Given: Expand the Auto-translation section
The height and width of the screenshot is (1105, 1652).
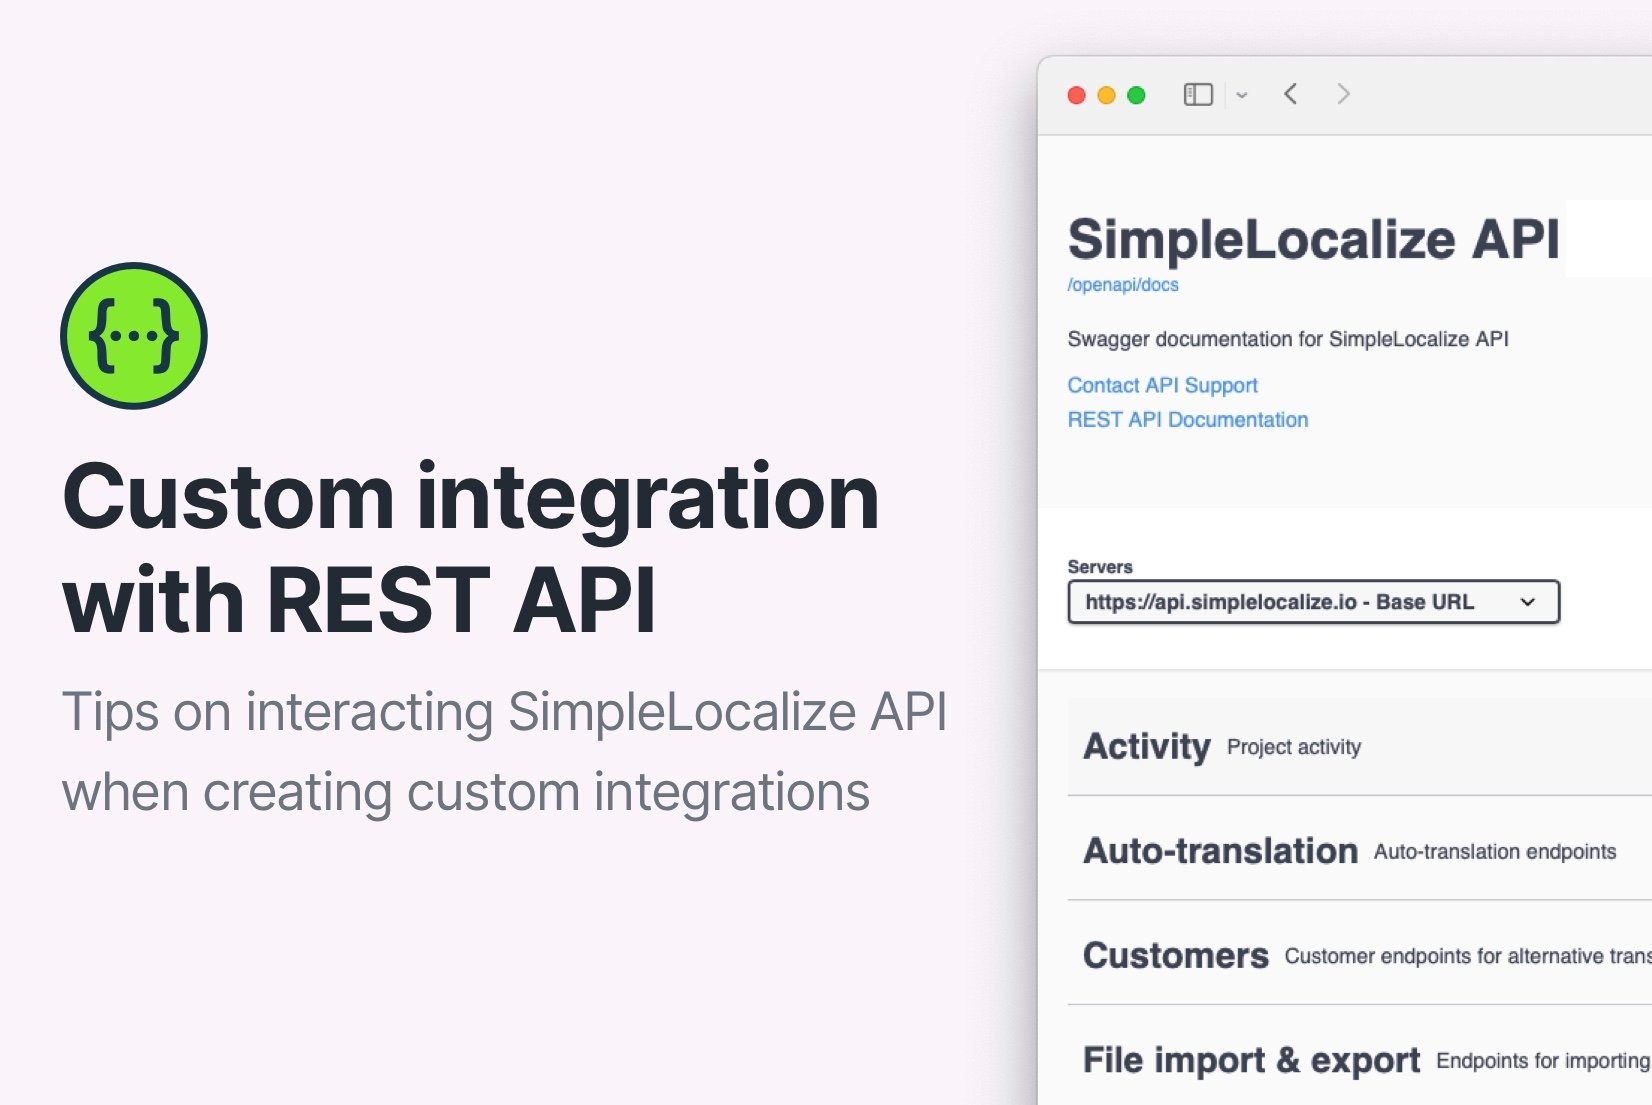Looking at the screenshot, I should (1360, 851).
